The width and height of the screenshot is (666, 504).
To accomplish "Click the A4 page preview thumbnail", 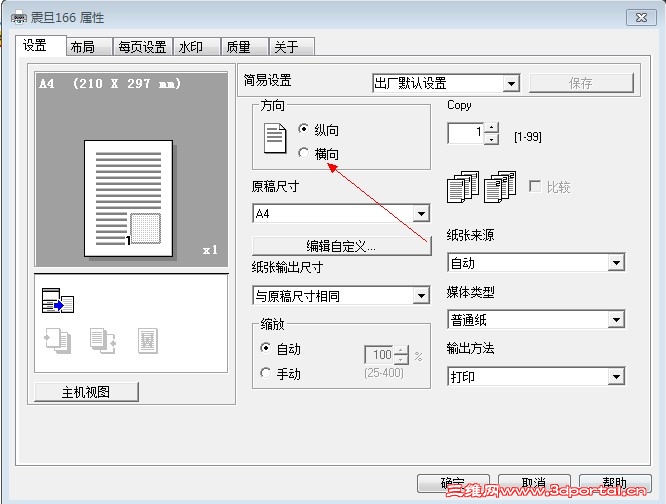I will (129, 198).
